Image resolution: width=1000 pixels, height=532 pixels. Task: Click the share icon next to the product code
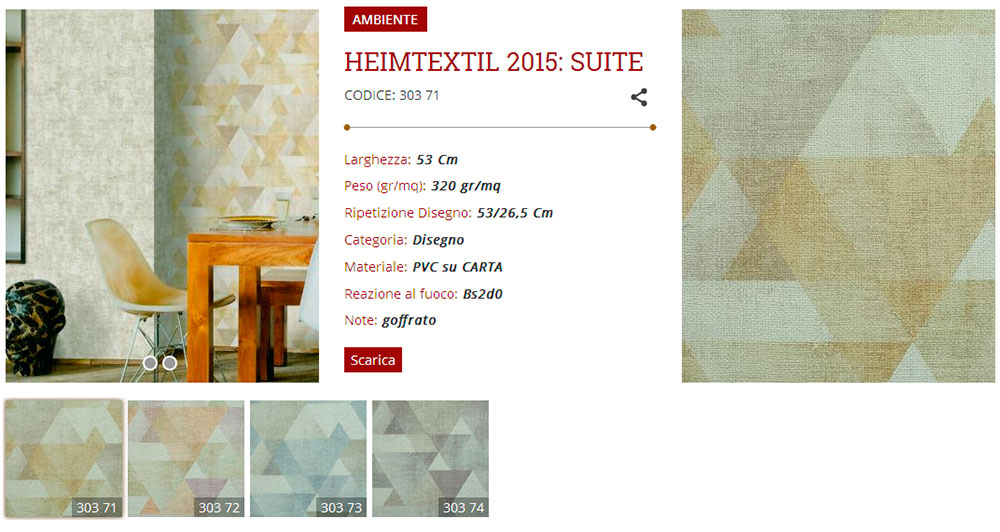coord(639,97)
